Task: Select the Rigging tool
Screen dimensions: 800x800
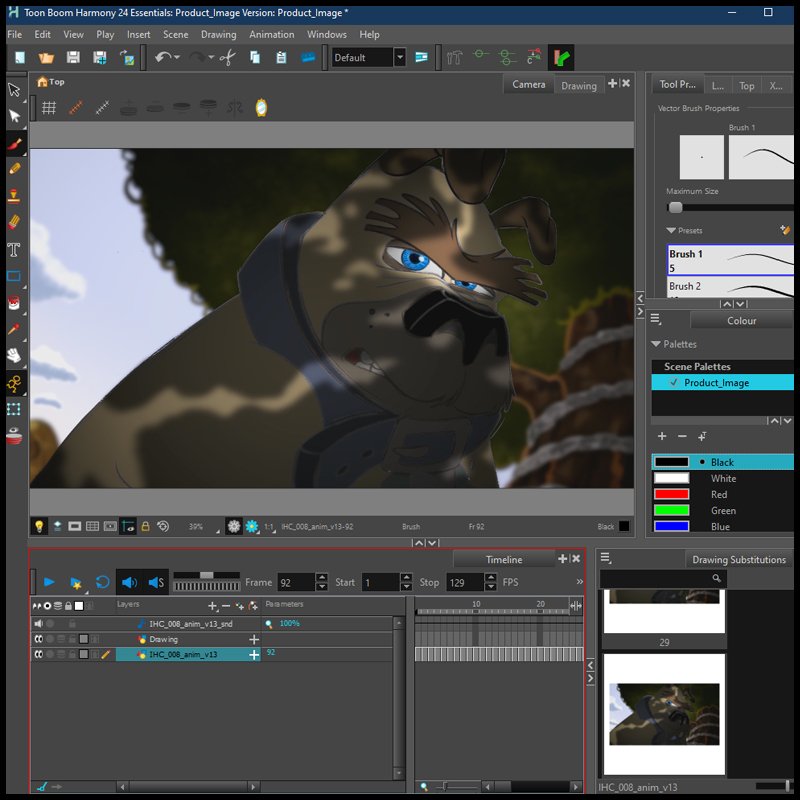Action: point(14,383)
